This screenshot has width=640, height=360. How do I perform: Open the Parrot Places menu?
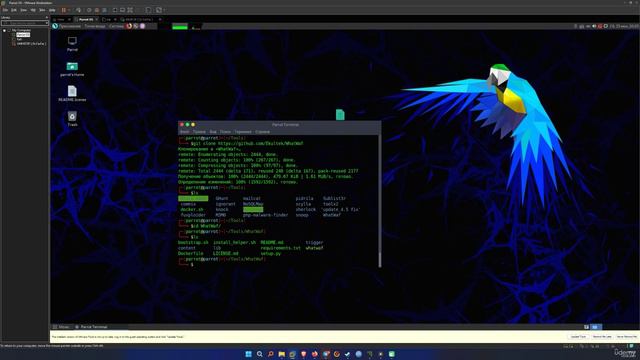95,26
